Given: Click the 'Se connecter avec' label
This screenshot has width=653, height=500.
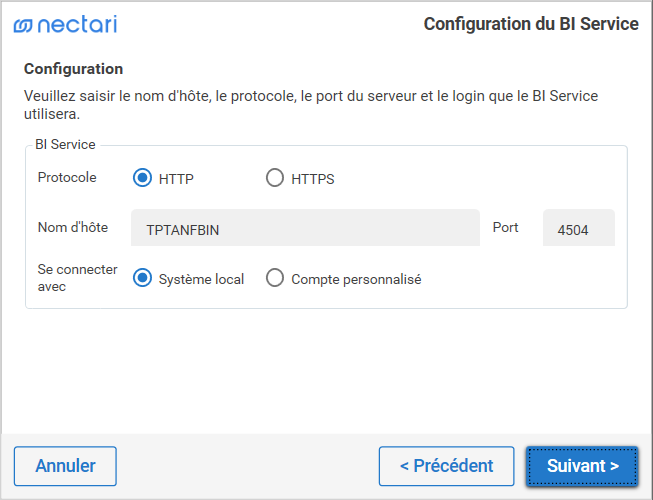Looking at the screenshot, I should click(78, 277).
